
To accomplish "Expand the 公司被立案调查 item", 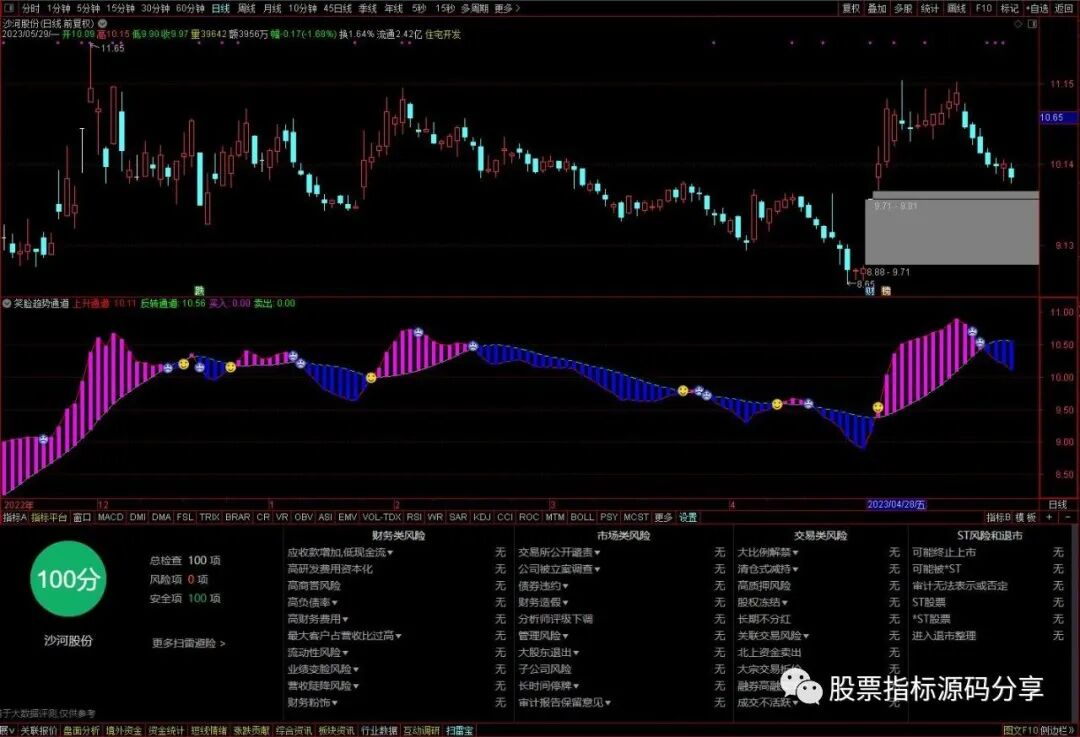I will click(x=559, y=569).
